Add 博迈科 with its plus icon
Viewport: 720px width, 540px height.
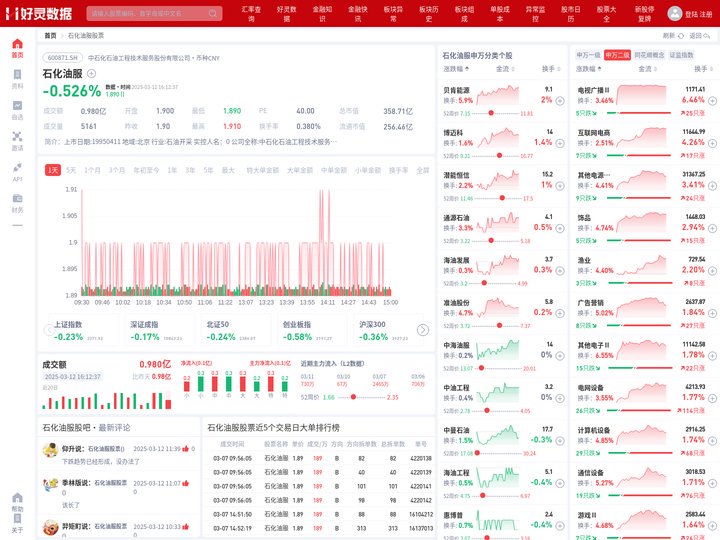click(560, 143)
